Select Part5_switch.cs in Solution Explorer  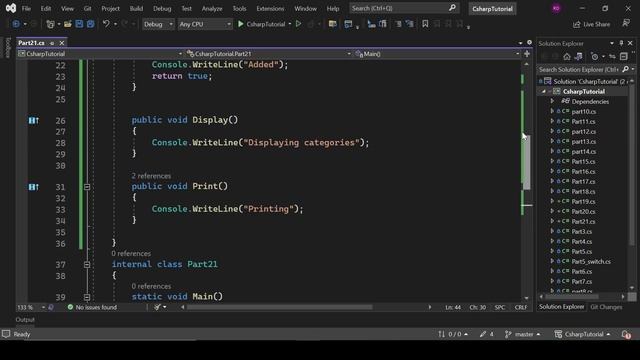coord(591,261)
